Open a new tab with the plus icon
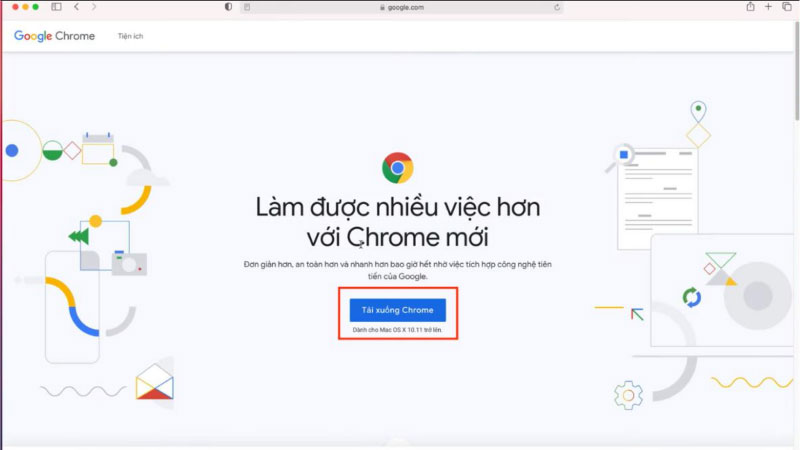The width and height of the screenshot is (800, 450). pos(768,7)
